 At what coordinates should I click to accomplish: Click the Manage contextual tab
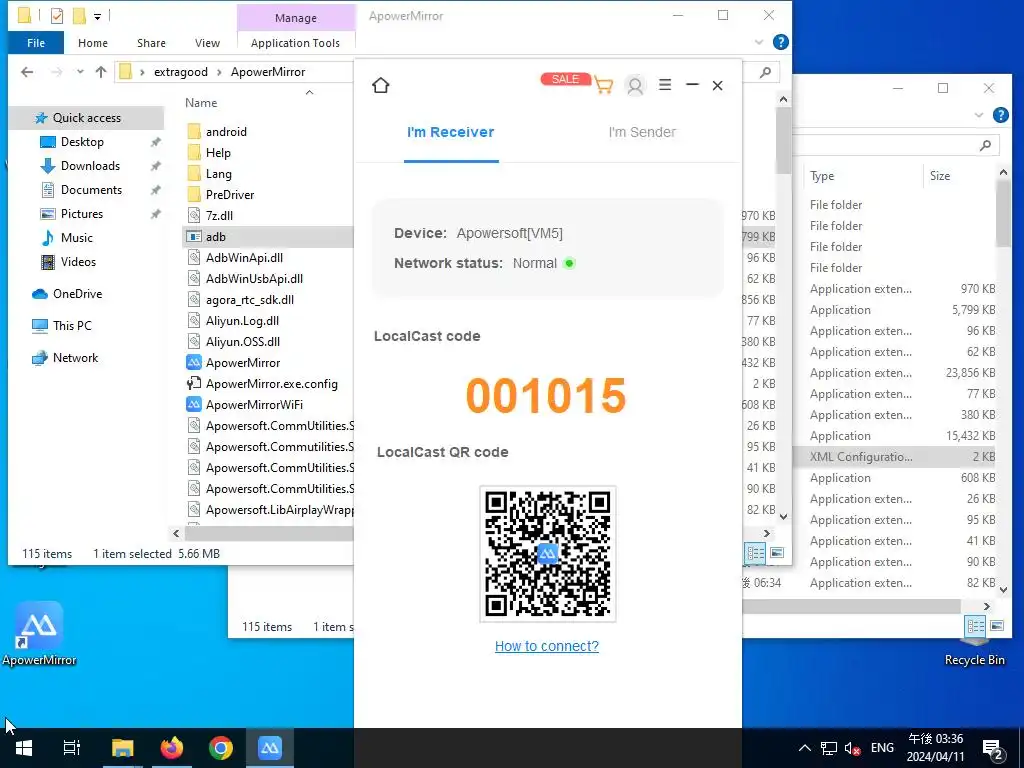(296, 18)
